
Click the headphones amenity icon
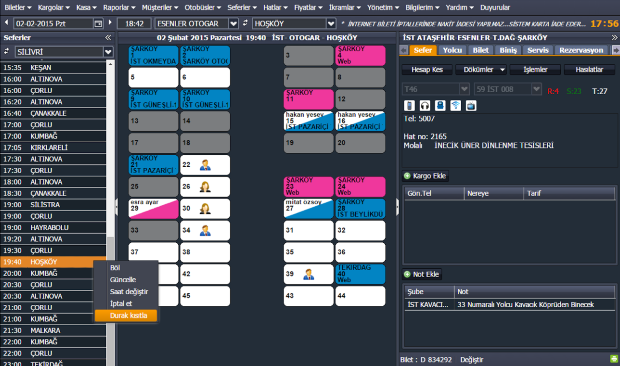tap(425, 105)
